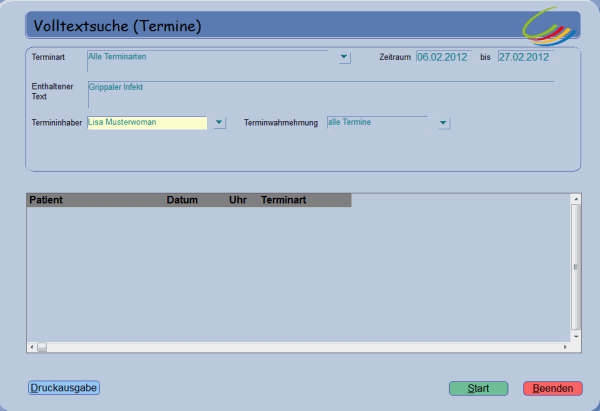Click the red Beenden button
This screenshot has height=411, width=600.
(x=553, y=388)
